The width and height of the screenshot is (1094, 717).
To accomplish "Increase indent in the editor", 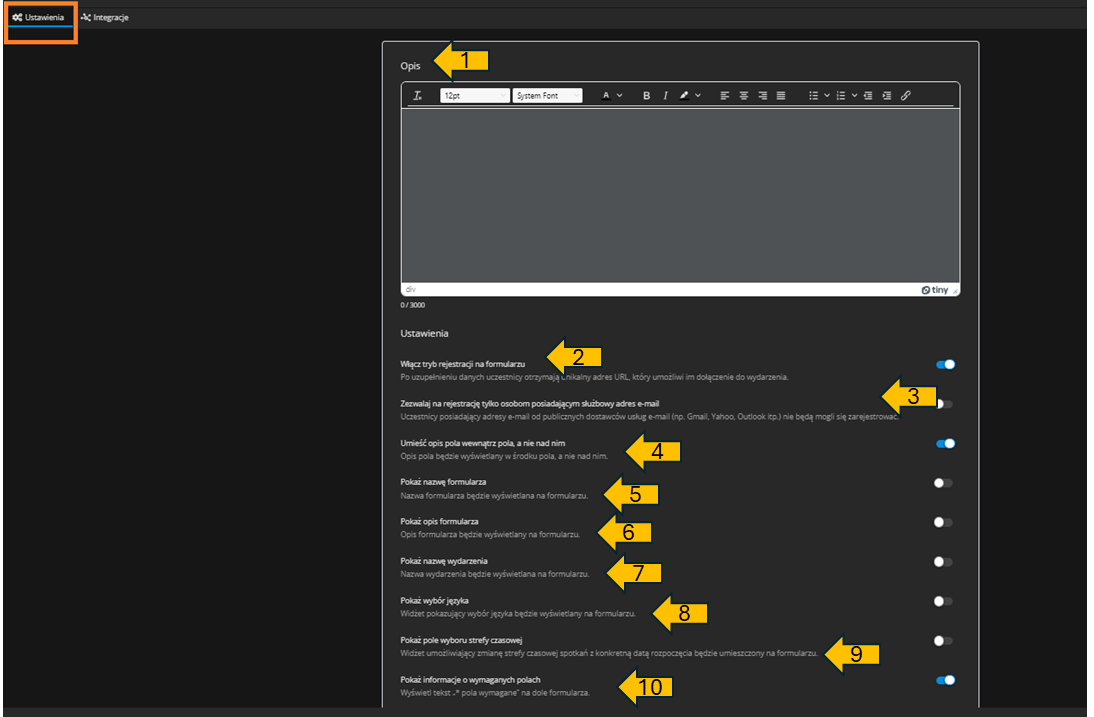I will [887, 96].
